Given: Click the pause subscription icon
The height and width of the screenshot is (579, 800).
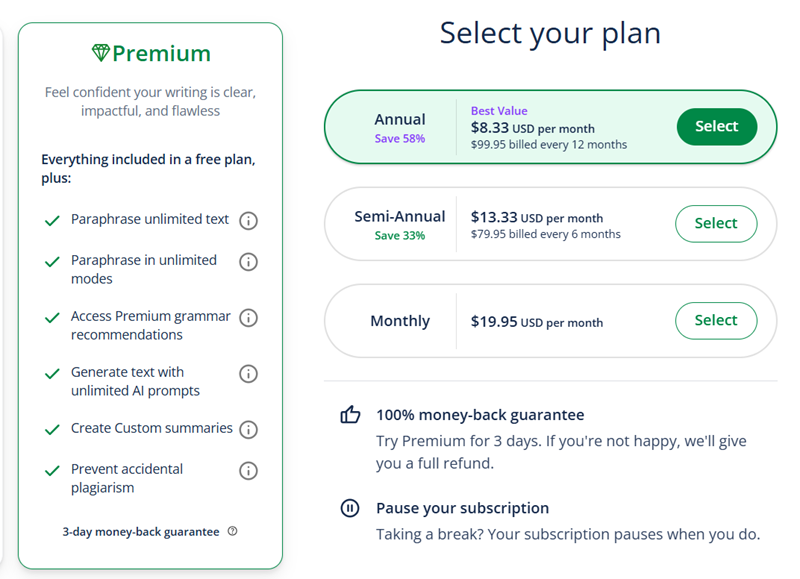Looking at the screenshot, I should pyautogui.click(x=350, y=508).
